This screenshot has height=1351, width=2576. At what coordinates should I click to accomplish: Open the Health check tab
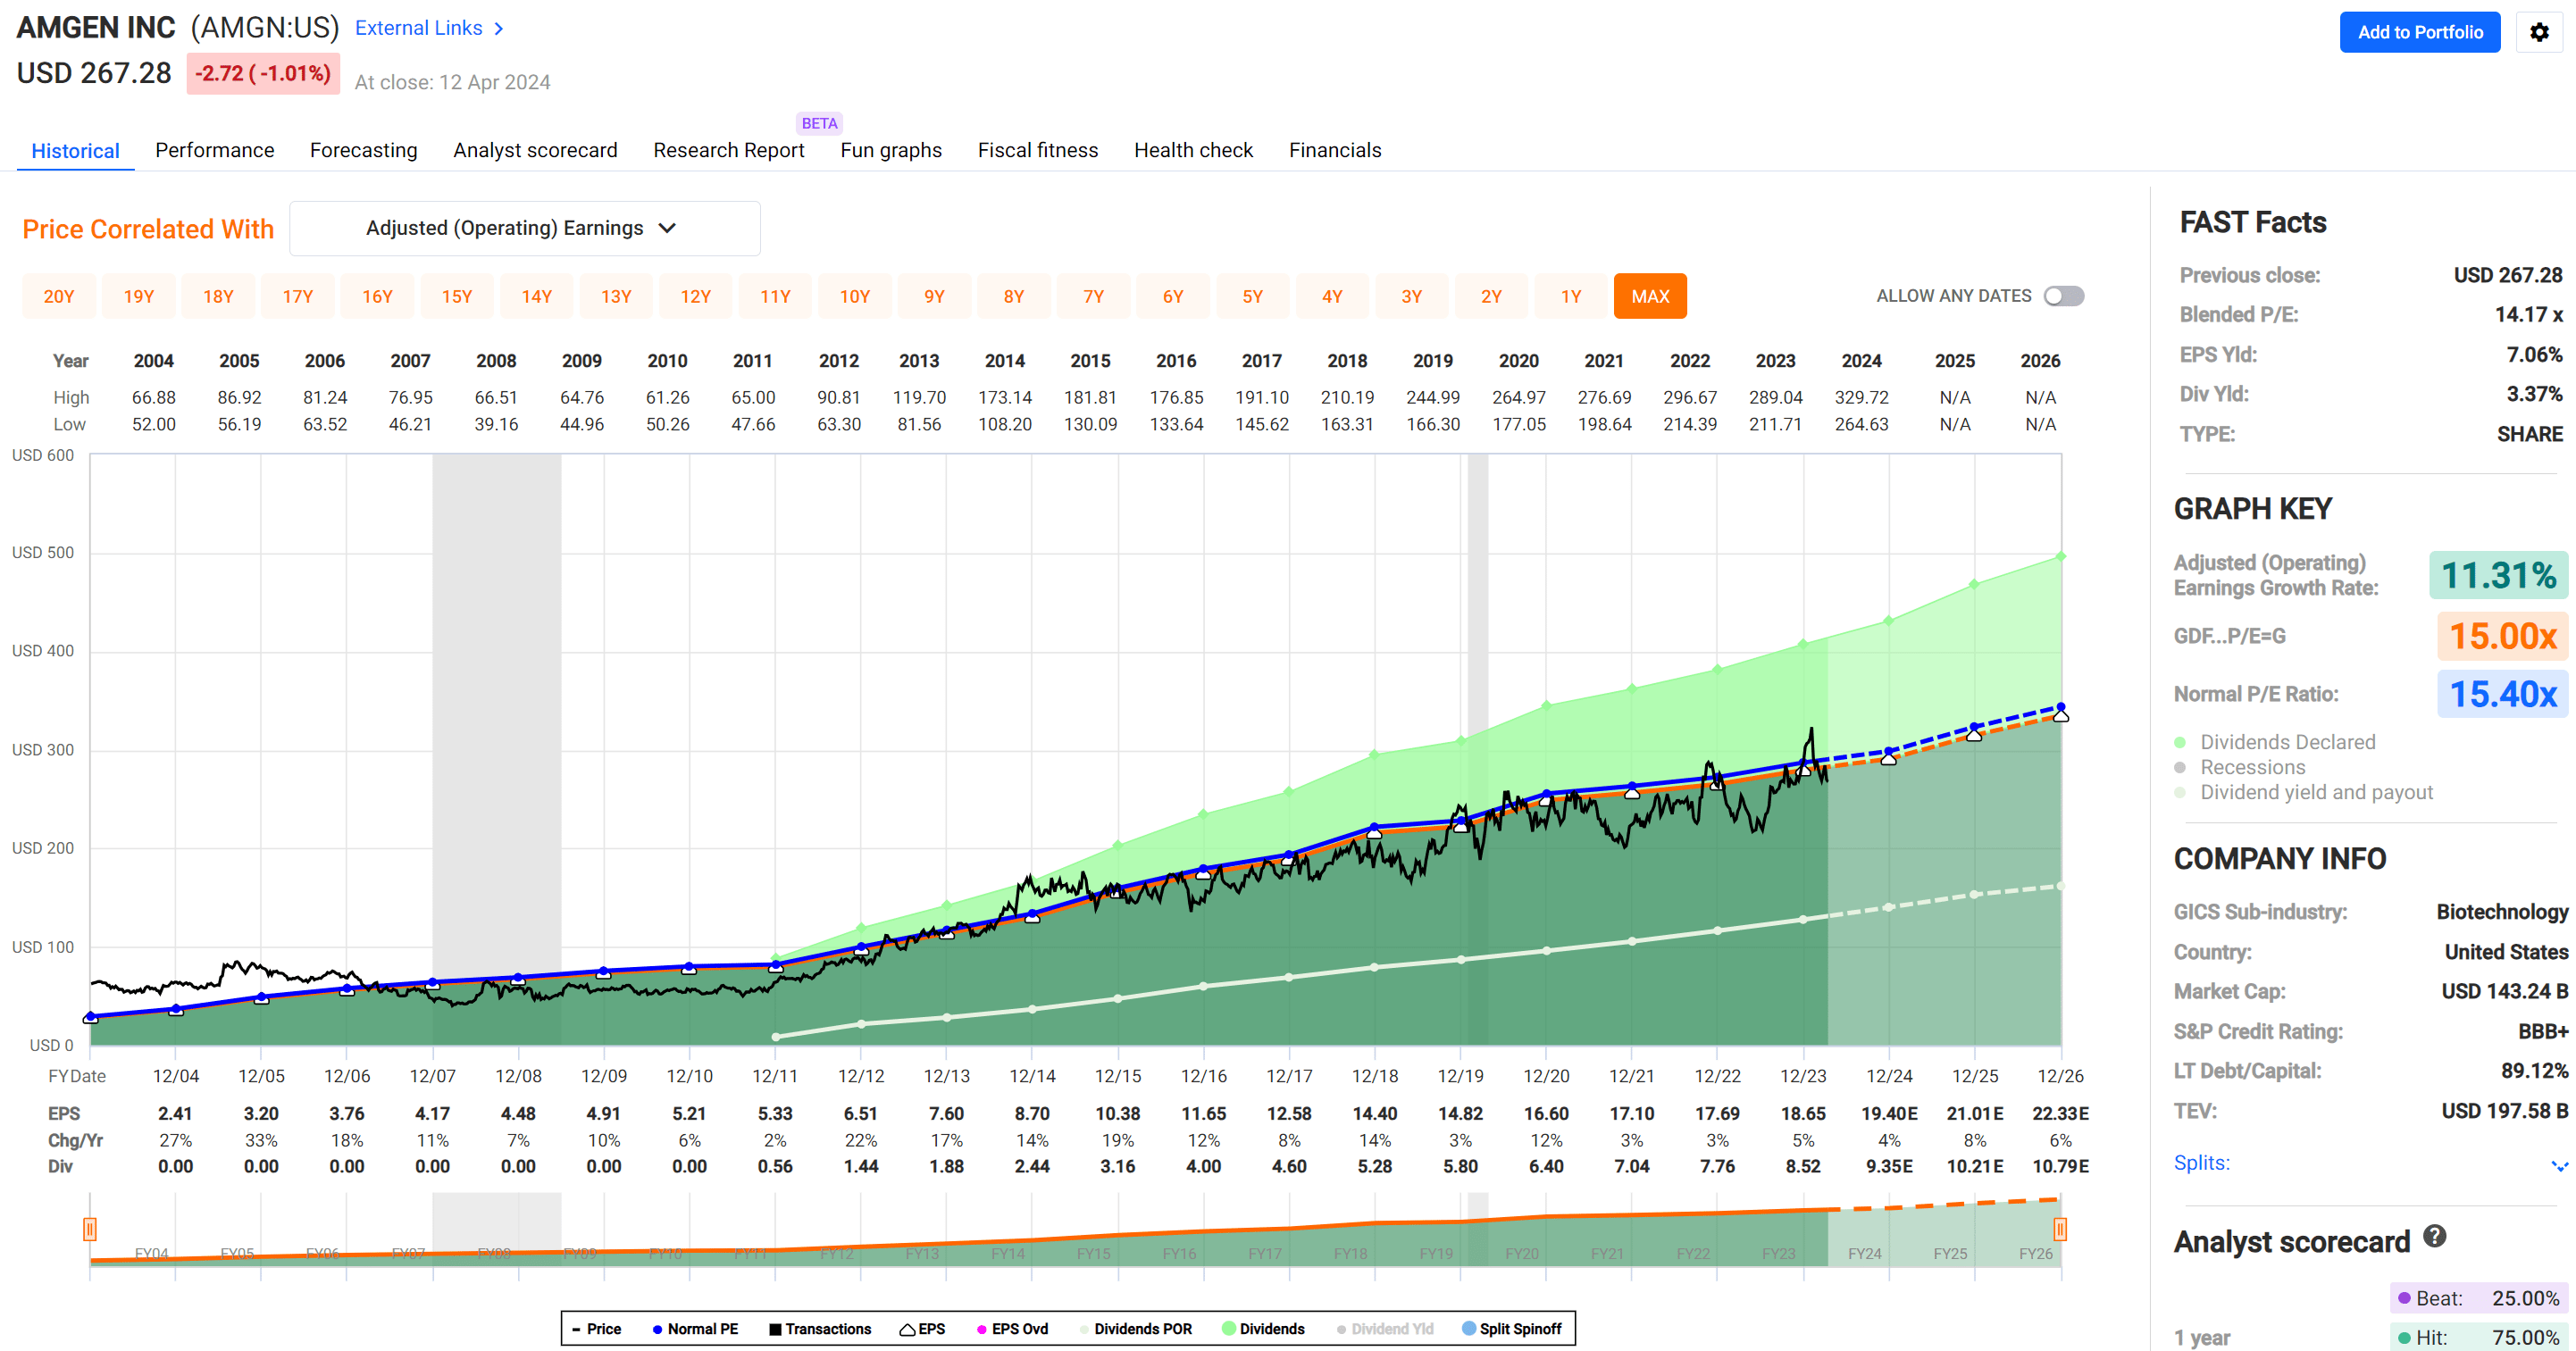[x=1193, y=150]
